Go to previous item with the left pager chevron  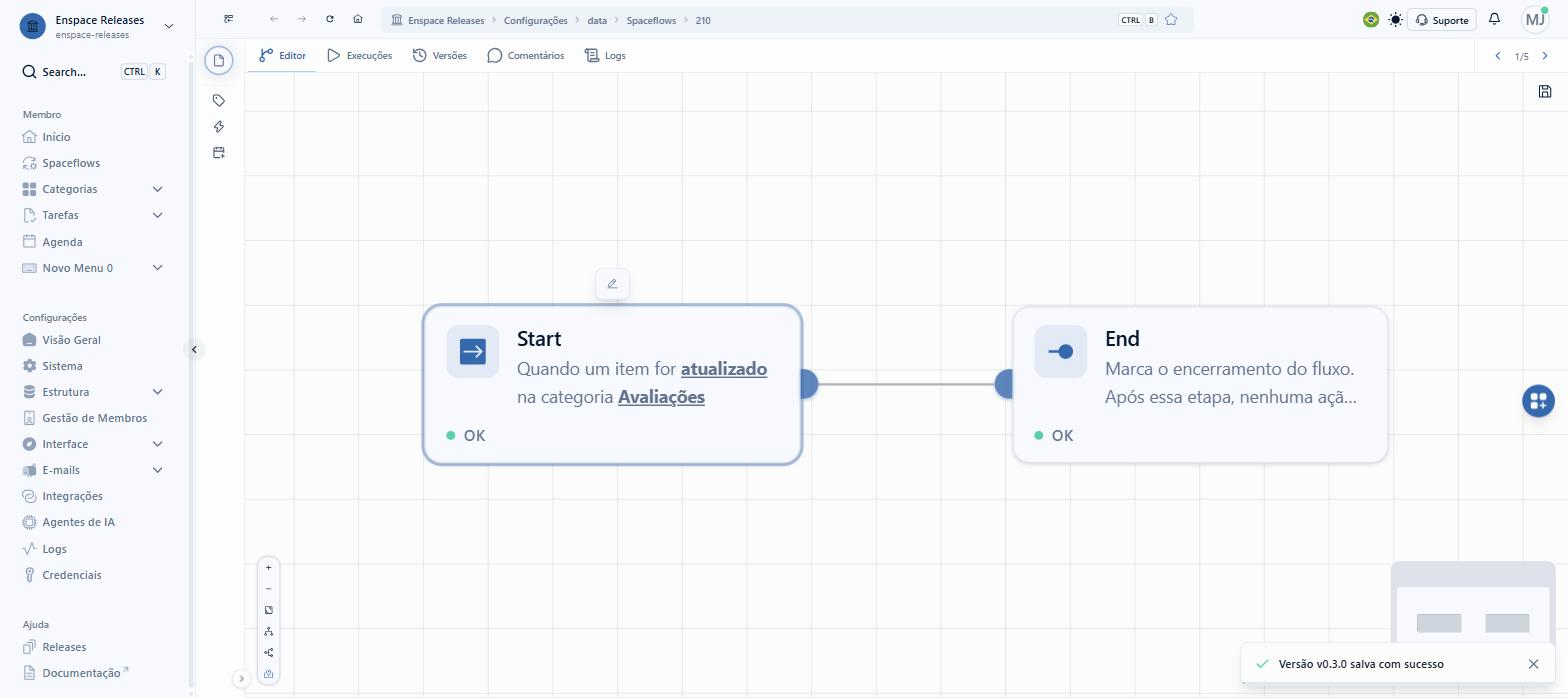(x=1498, y=56)
